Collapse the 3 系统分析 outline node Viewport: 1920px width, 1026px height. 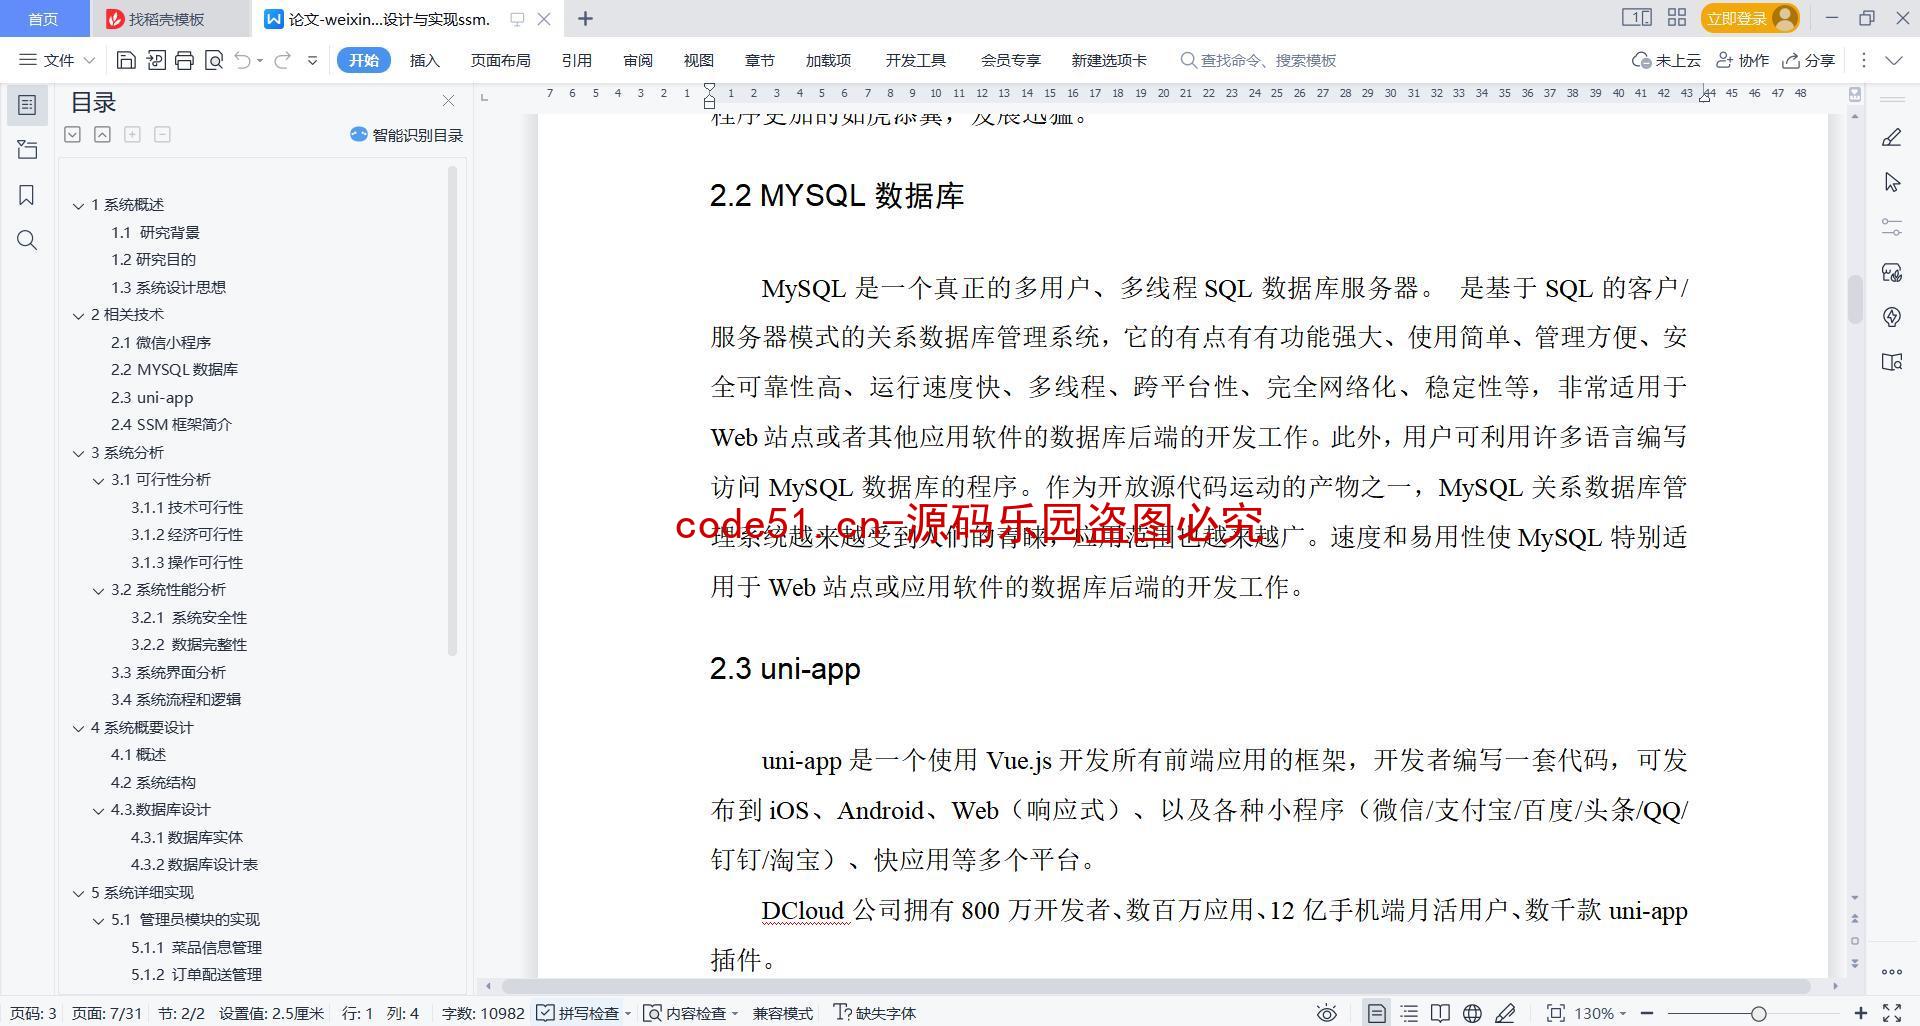(78, 453)
